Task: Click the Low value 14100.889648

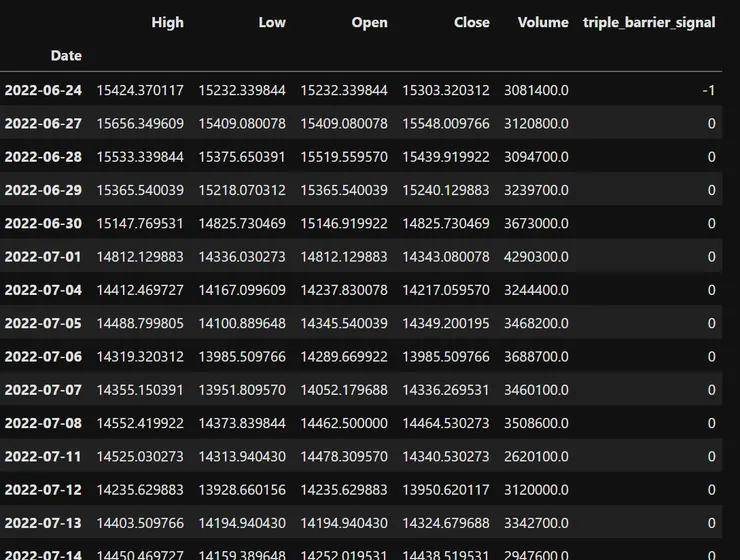Action: tap(242, 323)
